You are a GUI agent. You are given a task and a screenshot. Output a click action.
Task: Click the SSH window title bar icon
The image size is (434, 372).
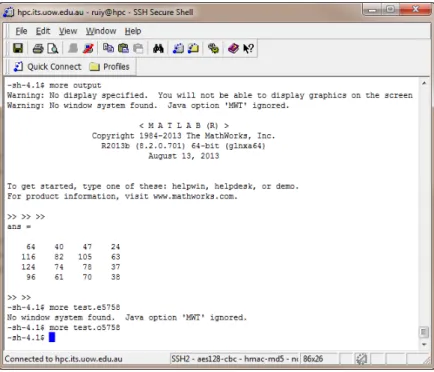9,12
